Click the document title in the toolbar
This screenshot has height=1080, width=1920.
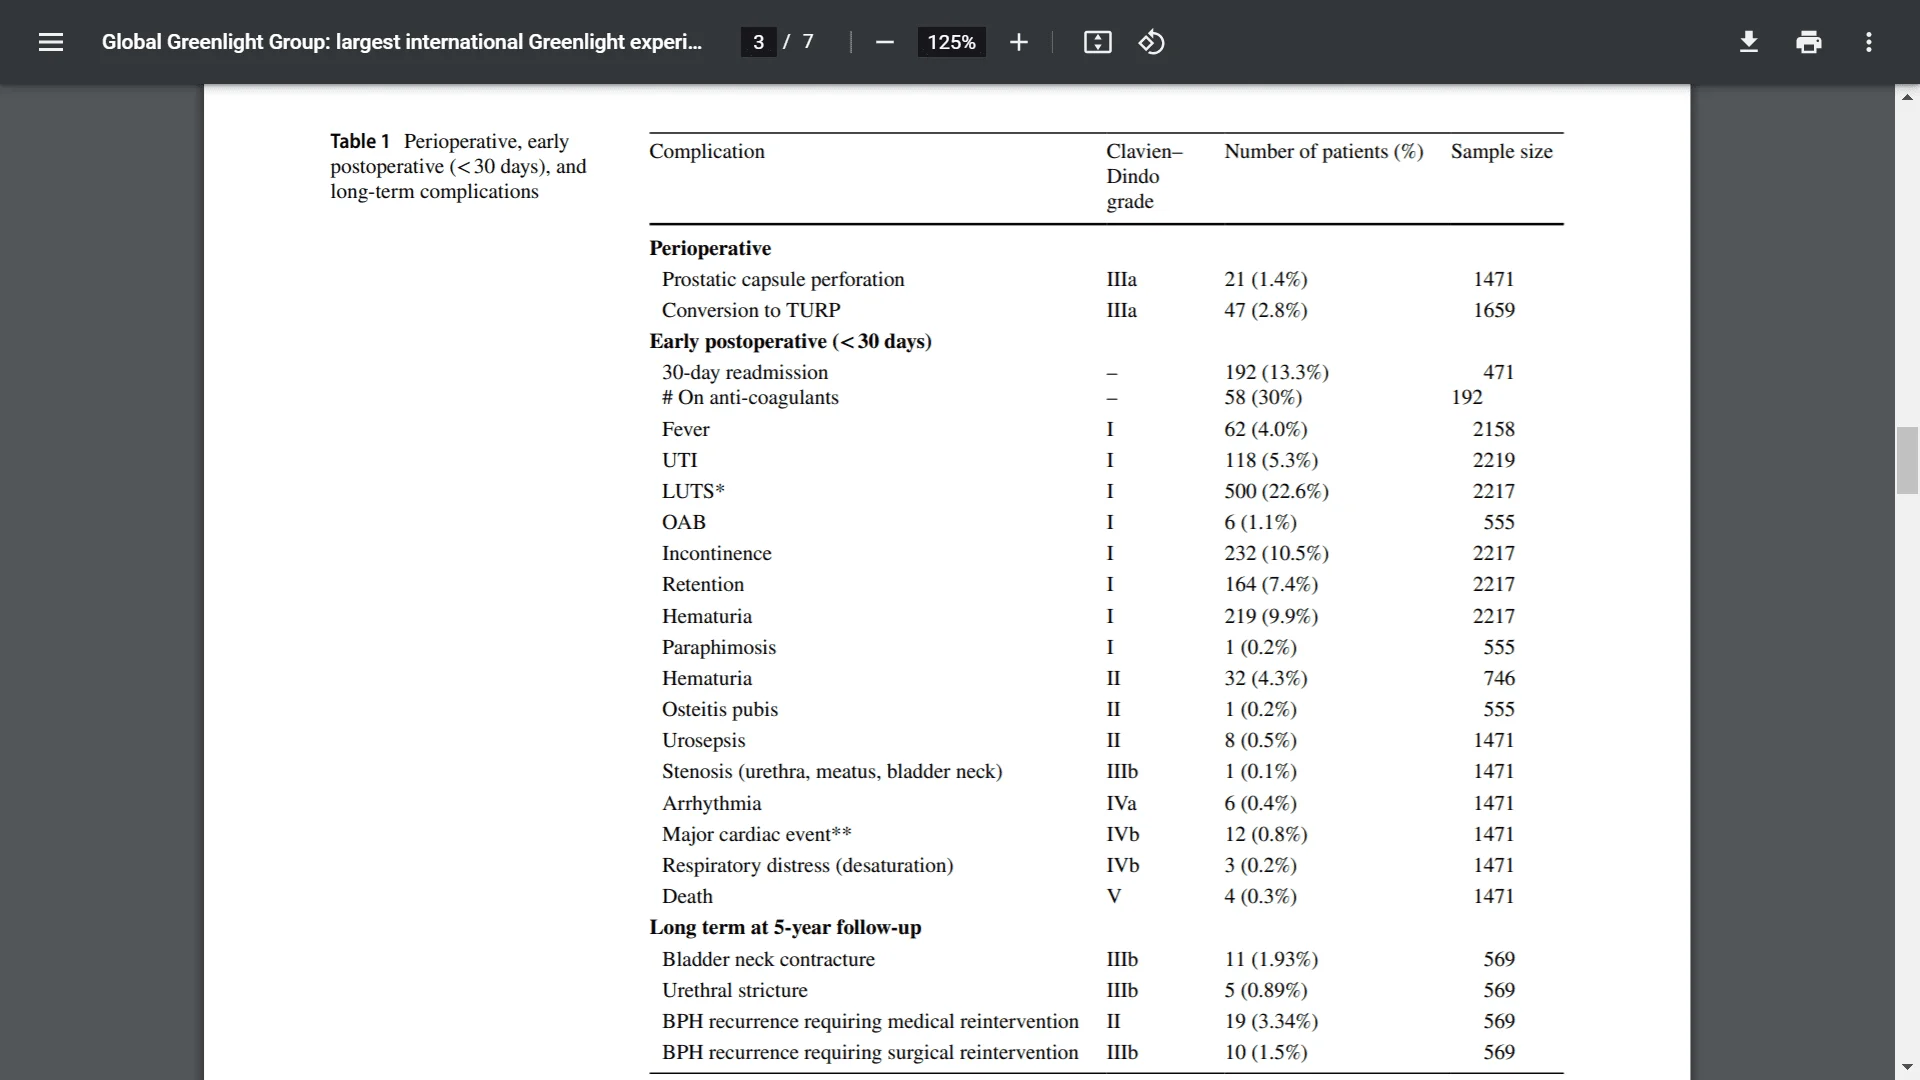[x=402, y=42]
